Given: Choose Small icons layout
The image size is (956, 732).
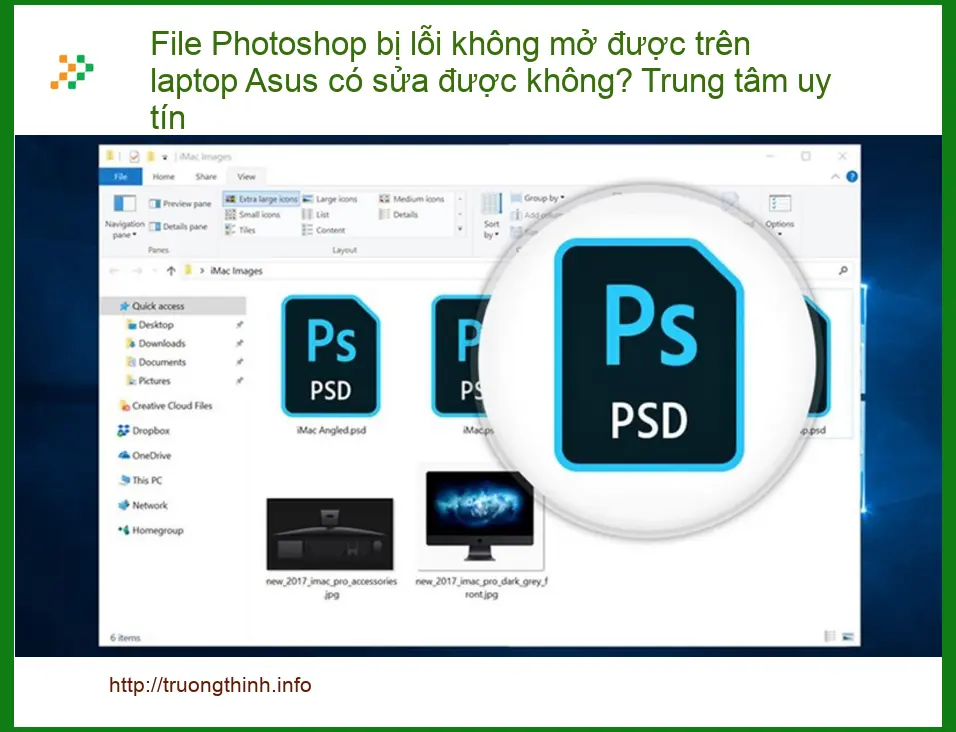Looking at the screenshot, I should pyautogui.click(x=252, y=215).
